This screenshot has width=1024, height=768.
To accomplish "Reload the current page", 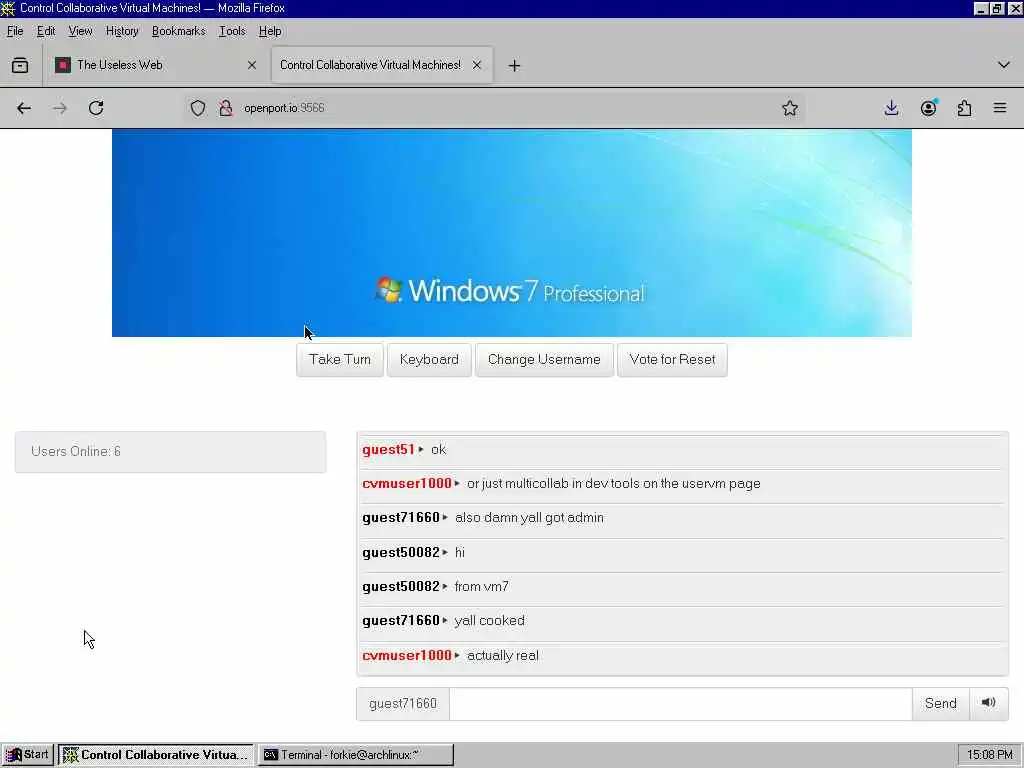I will pyautogui.click(x=96, y=108).
